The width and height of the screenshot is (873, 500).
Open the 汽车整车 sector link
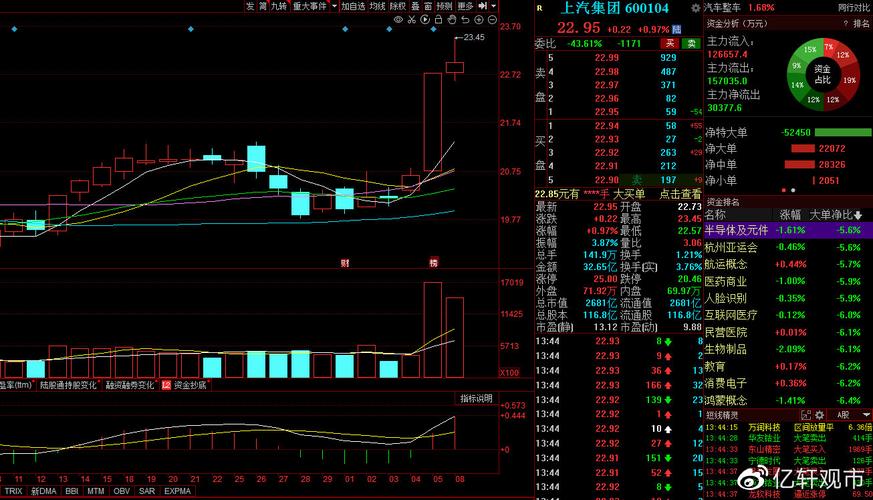click(x=722, y=8)
